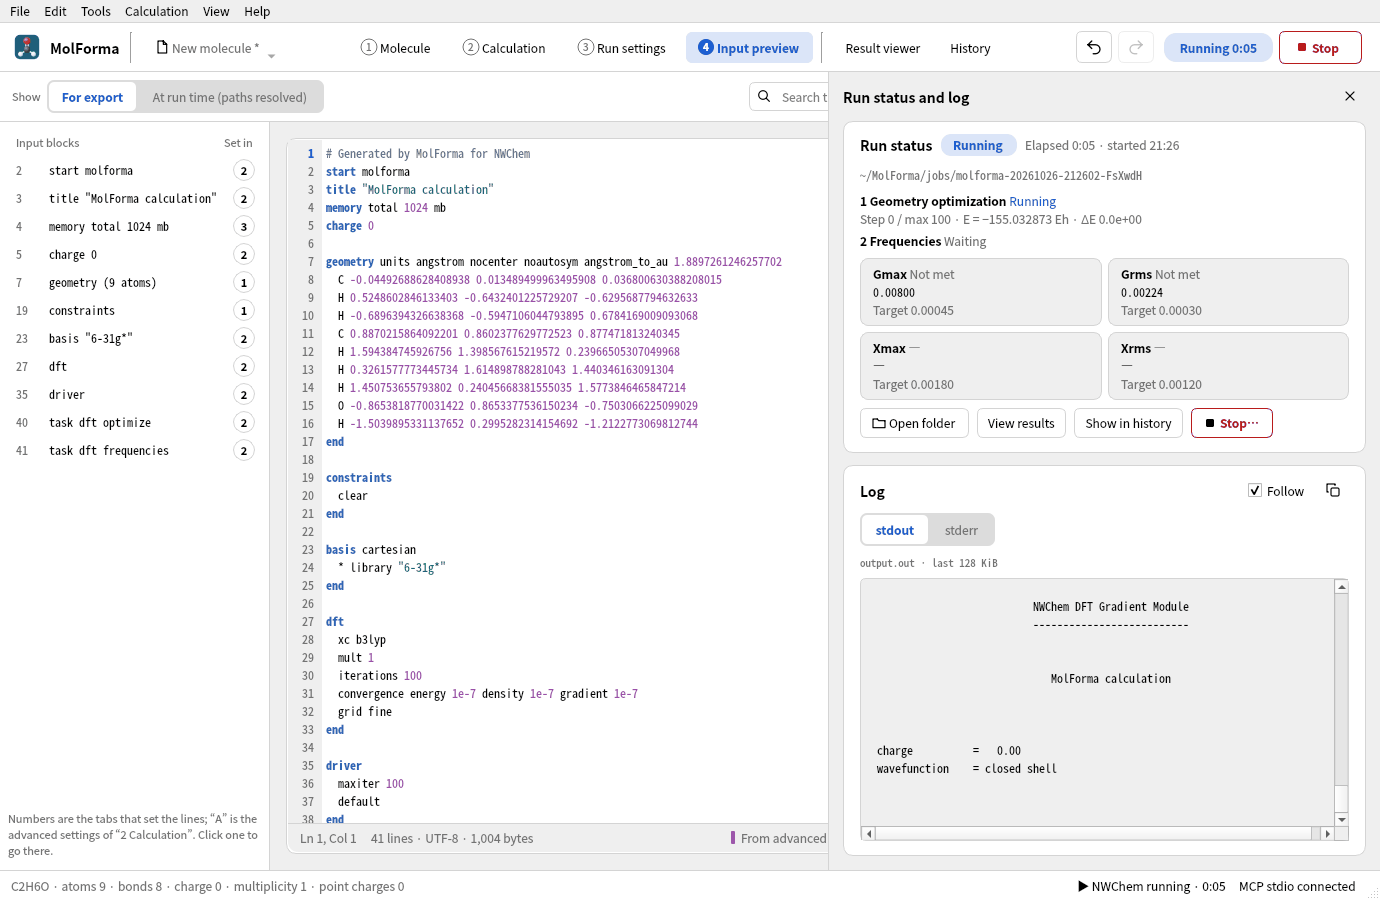1380x900 pixels.
Task: Open the File menu
Action: [20, 11]
